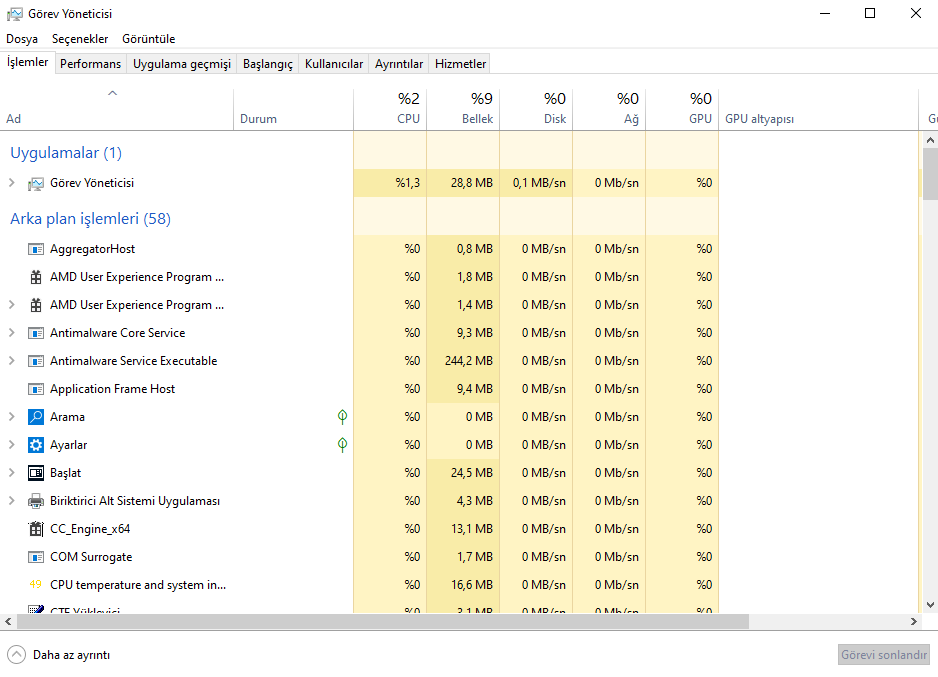Sort by the Durum column header

click(293, 109)
